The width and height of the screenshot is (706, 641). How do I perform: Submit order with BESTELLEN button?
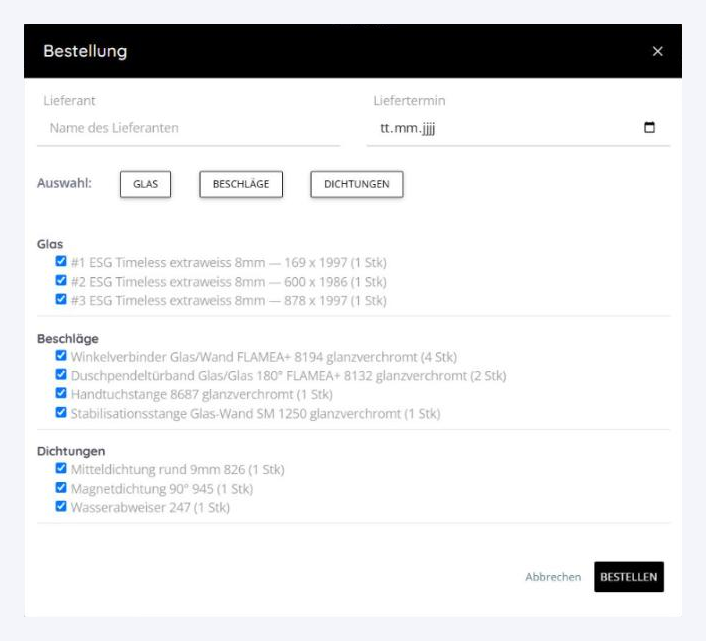click(x=629, y=577)
